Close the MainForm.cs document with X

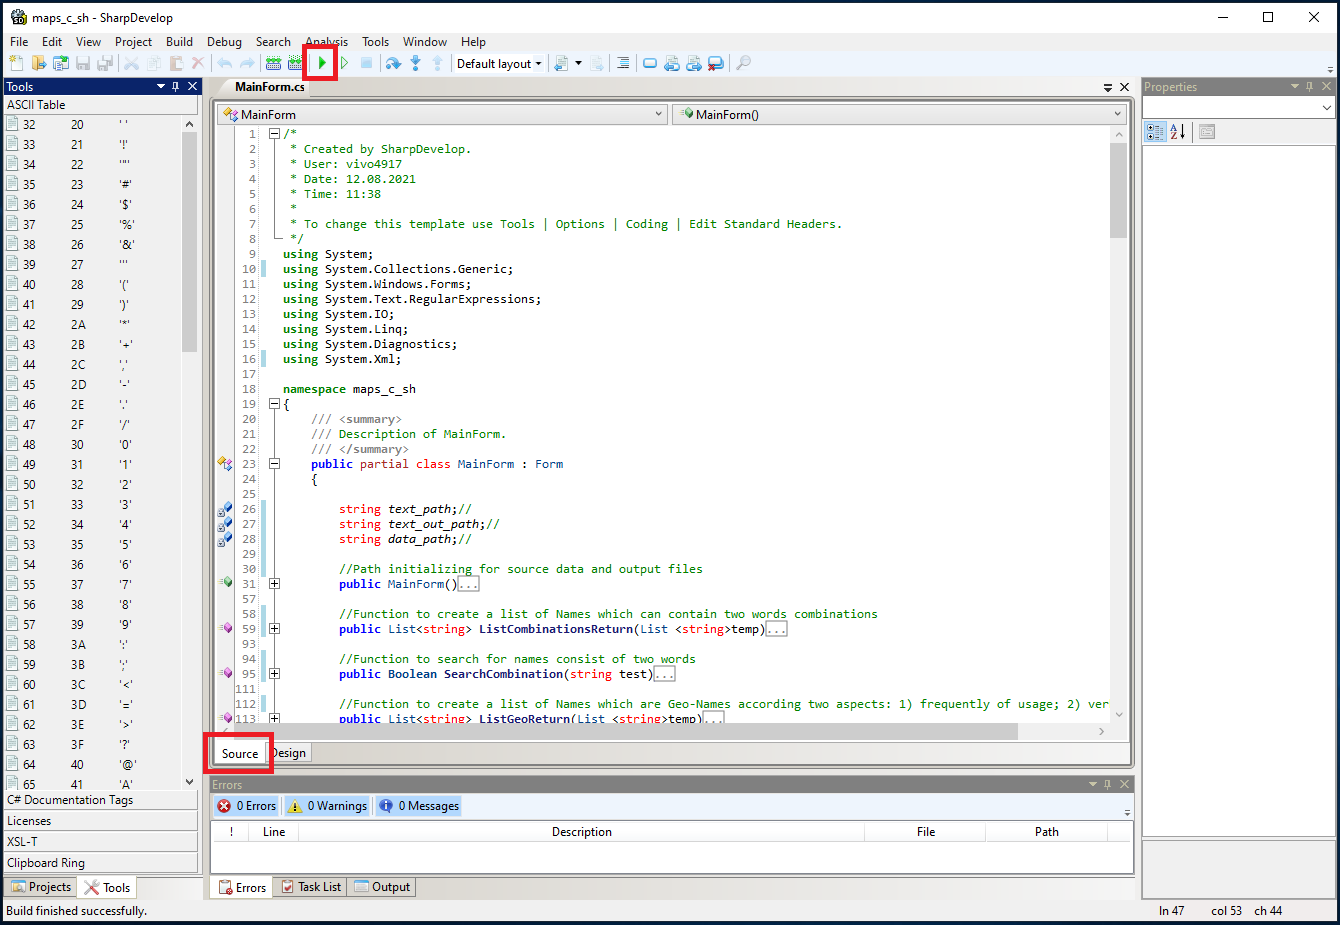click(1125, 87)
